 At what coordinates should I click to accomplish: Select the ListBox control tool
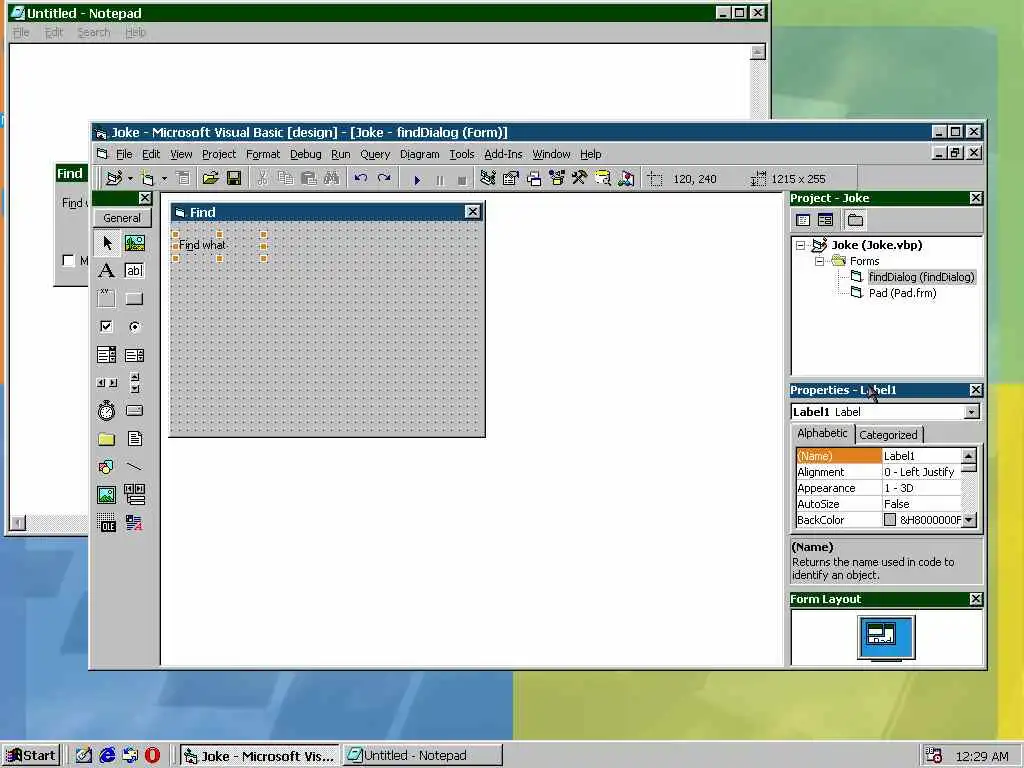[x=135, y=355]
